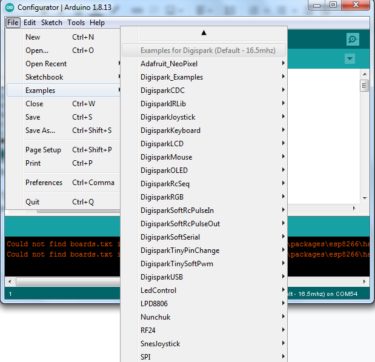Expand the DigisparkKeyboard examples submenu
Image resolution: width=375 pixels, height=362 pixels.
(204, 130)
